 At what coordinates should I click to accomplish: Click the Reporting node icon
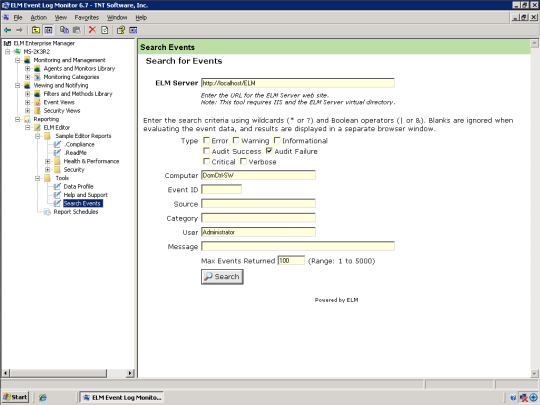27,119
